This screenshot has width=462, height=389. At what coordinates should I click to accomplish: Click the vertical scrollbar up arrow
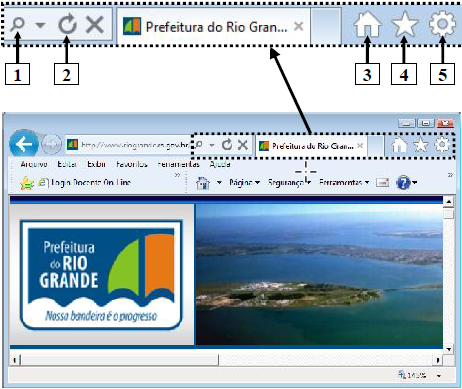[449, 202]
